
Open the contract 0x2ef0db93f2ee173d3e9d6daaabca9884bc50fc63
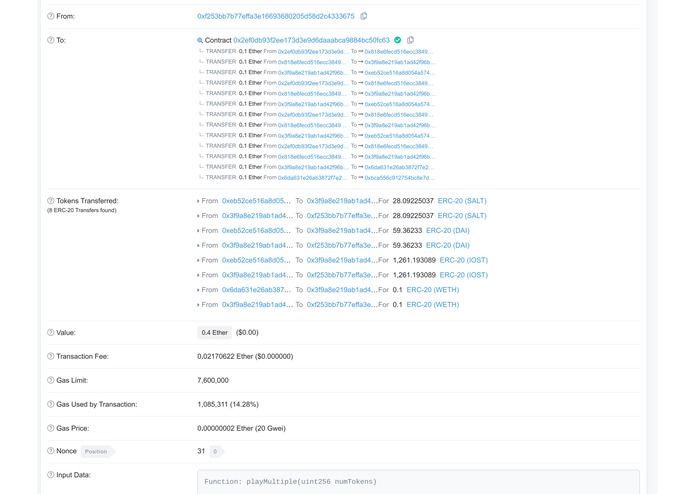tap(312, 40)
